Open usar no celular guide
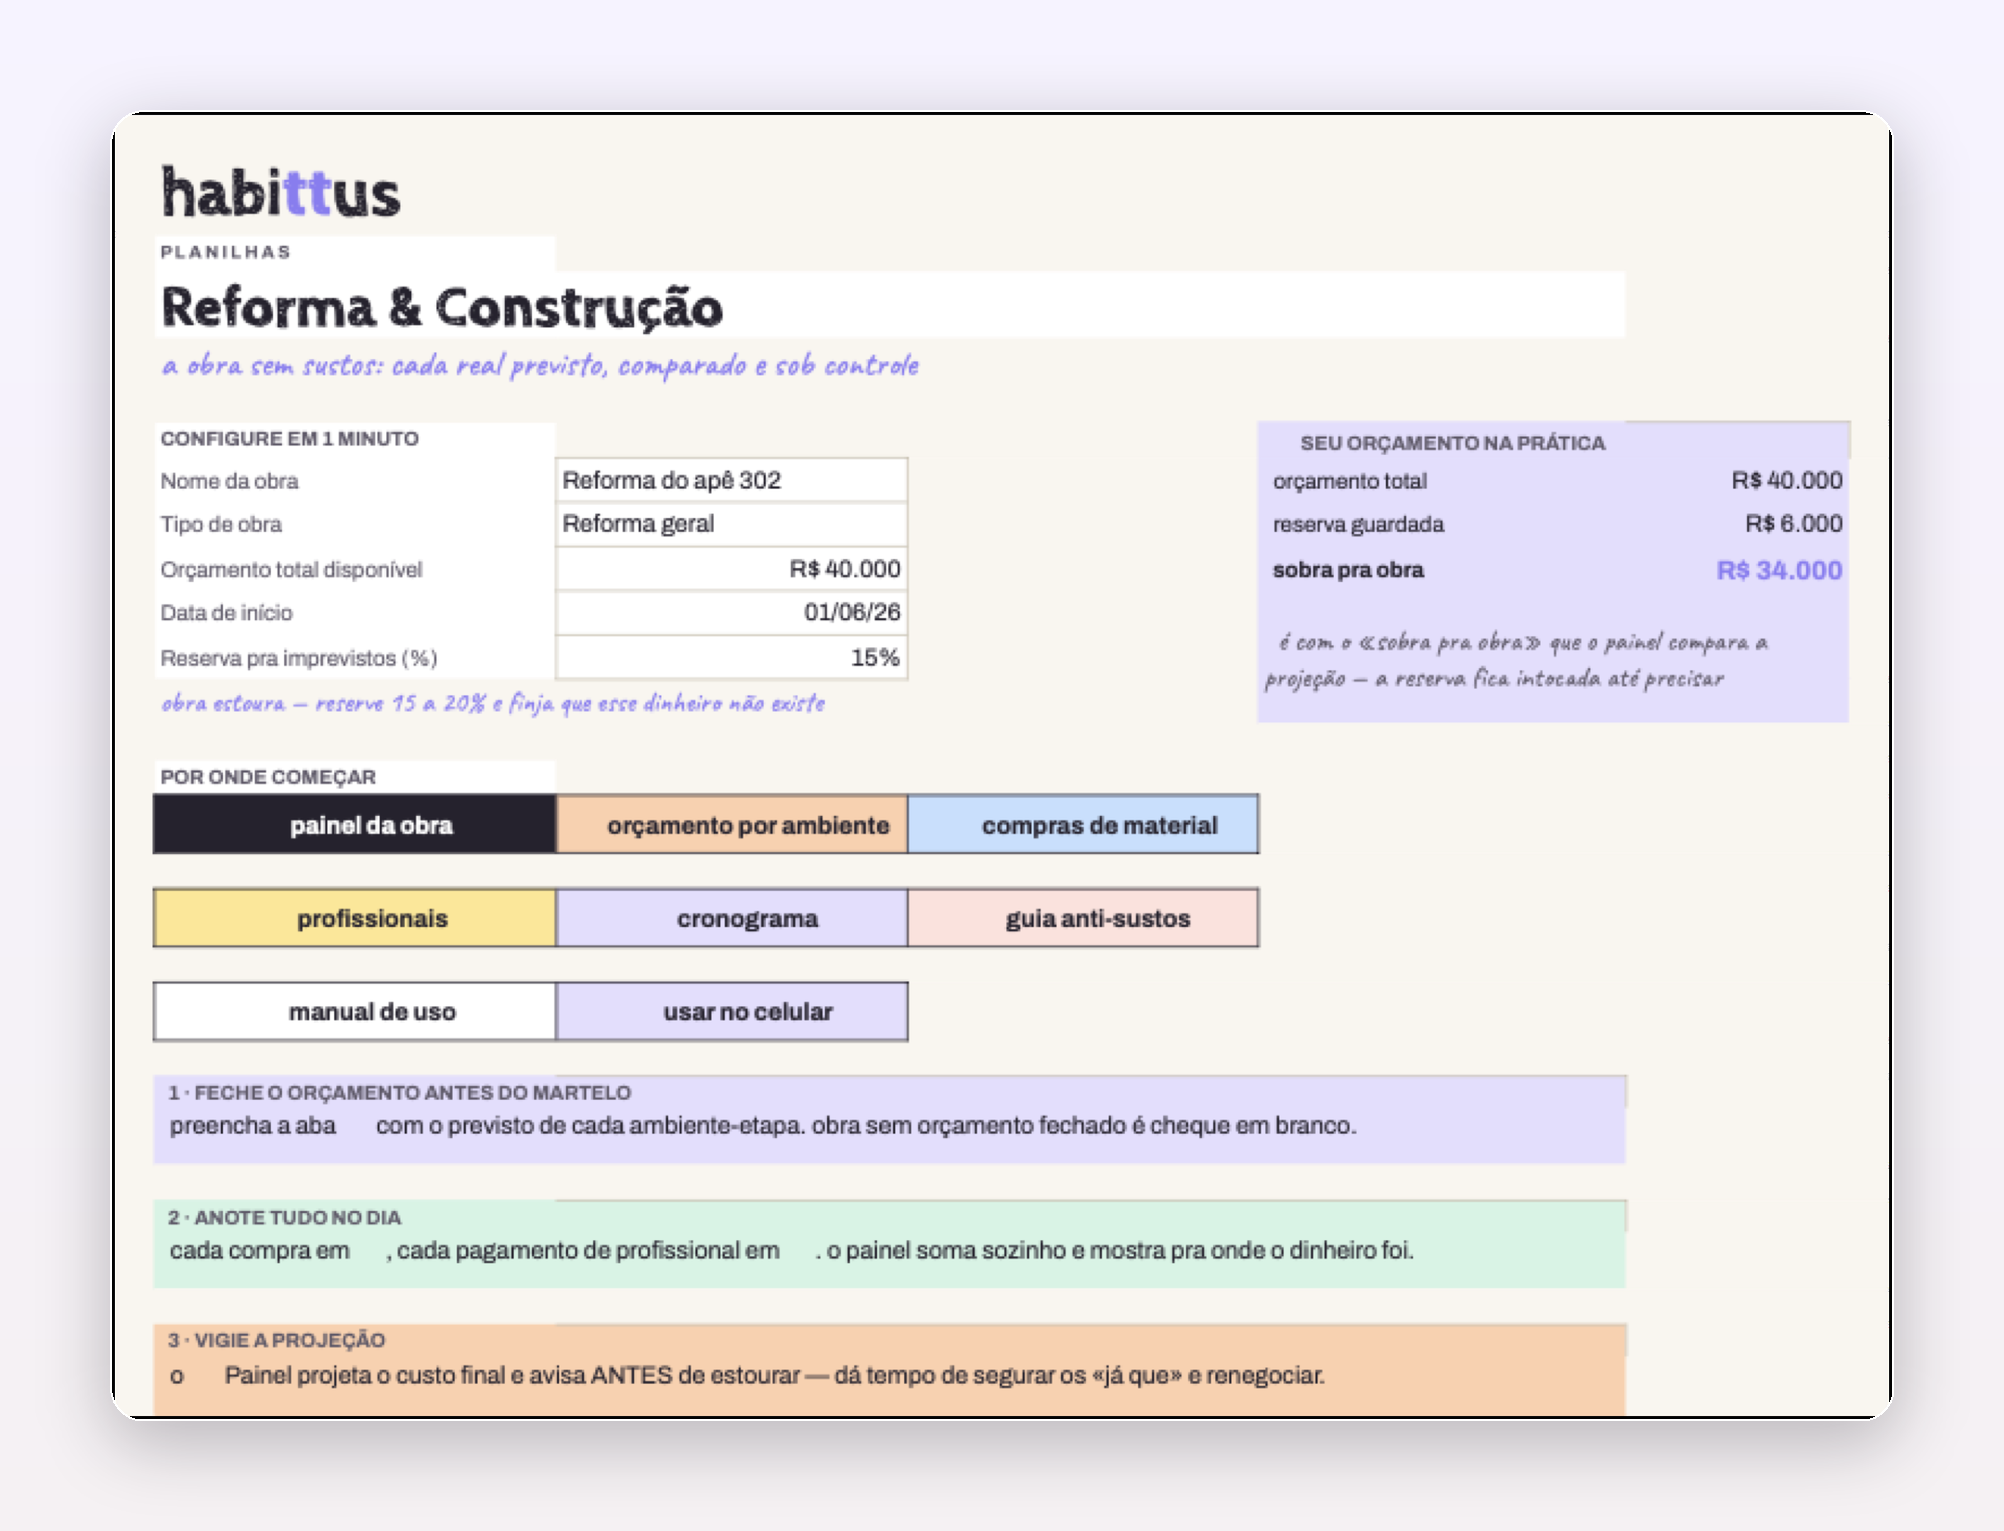2004x1531 pixels. [732, 1012]
